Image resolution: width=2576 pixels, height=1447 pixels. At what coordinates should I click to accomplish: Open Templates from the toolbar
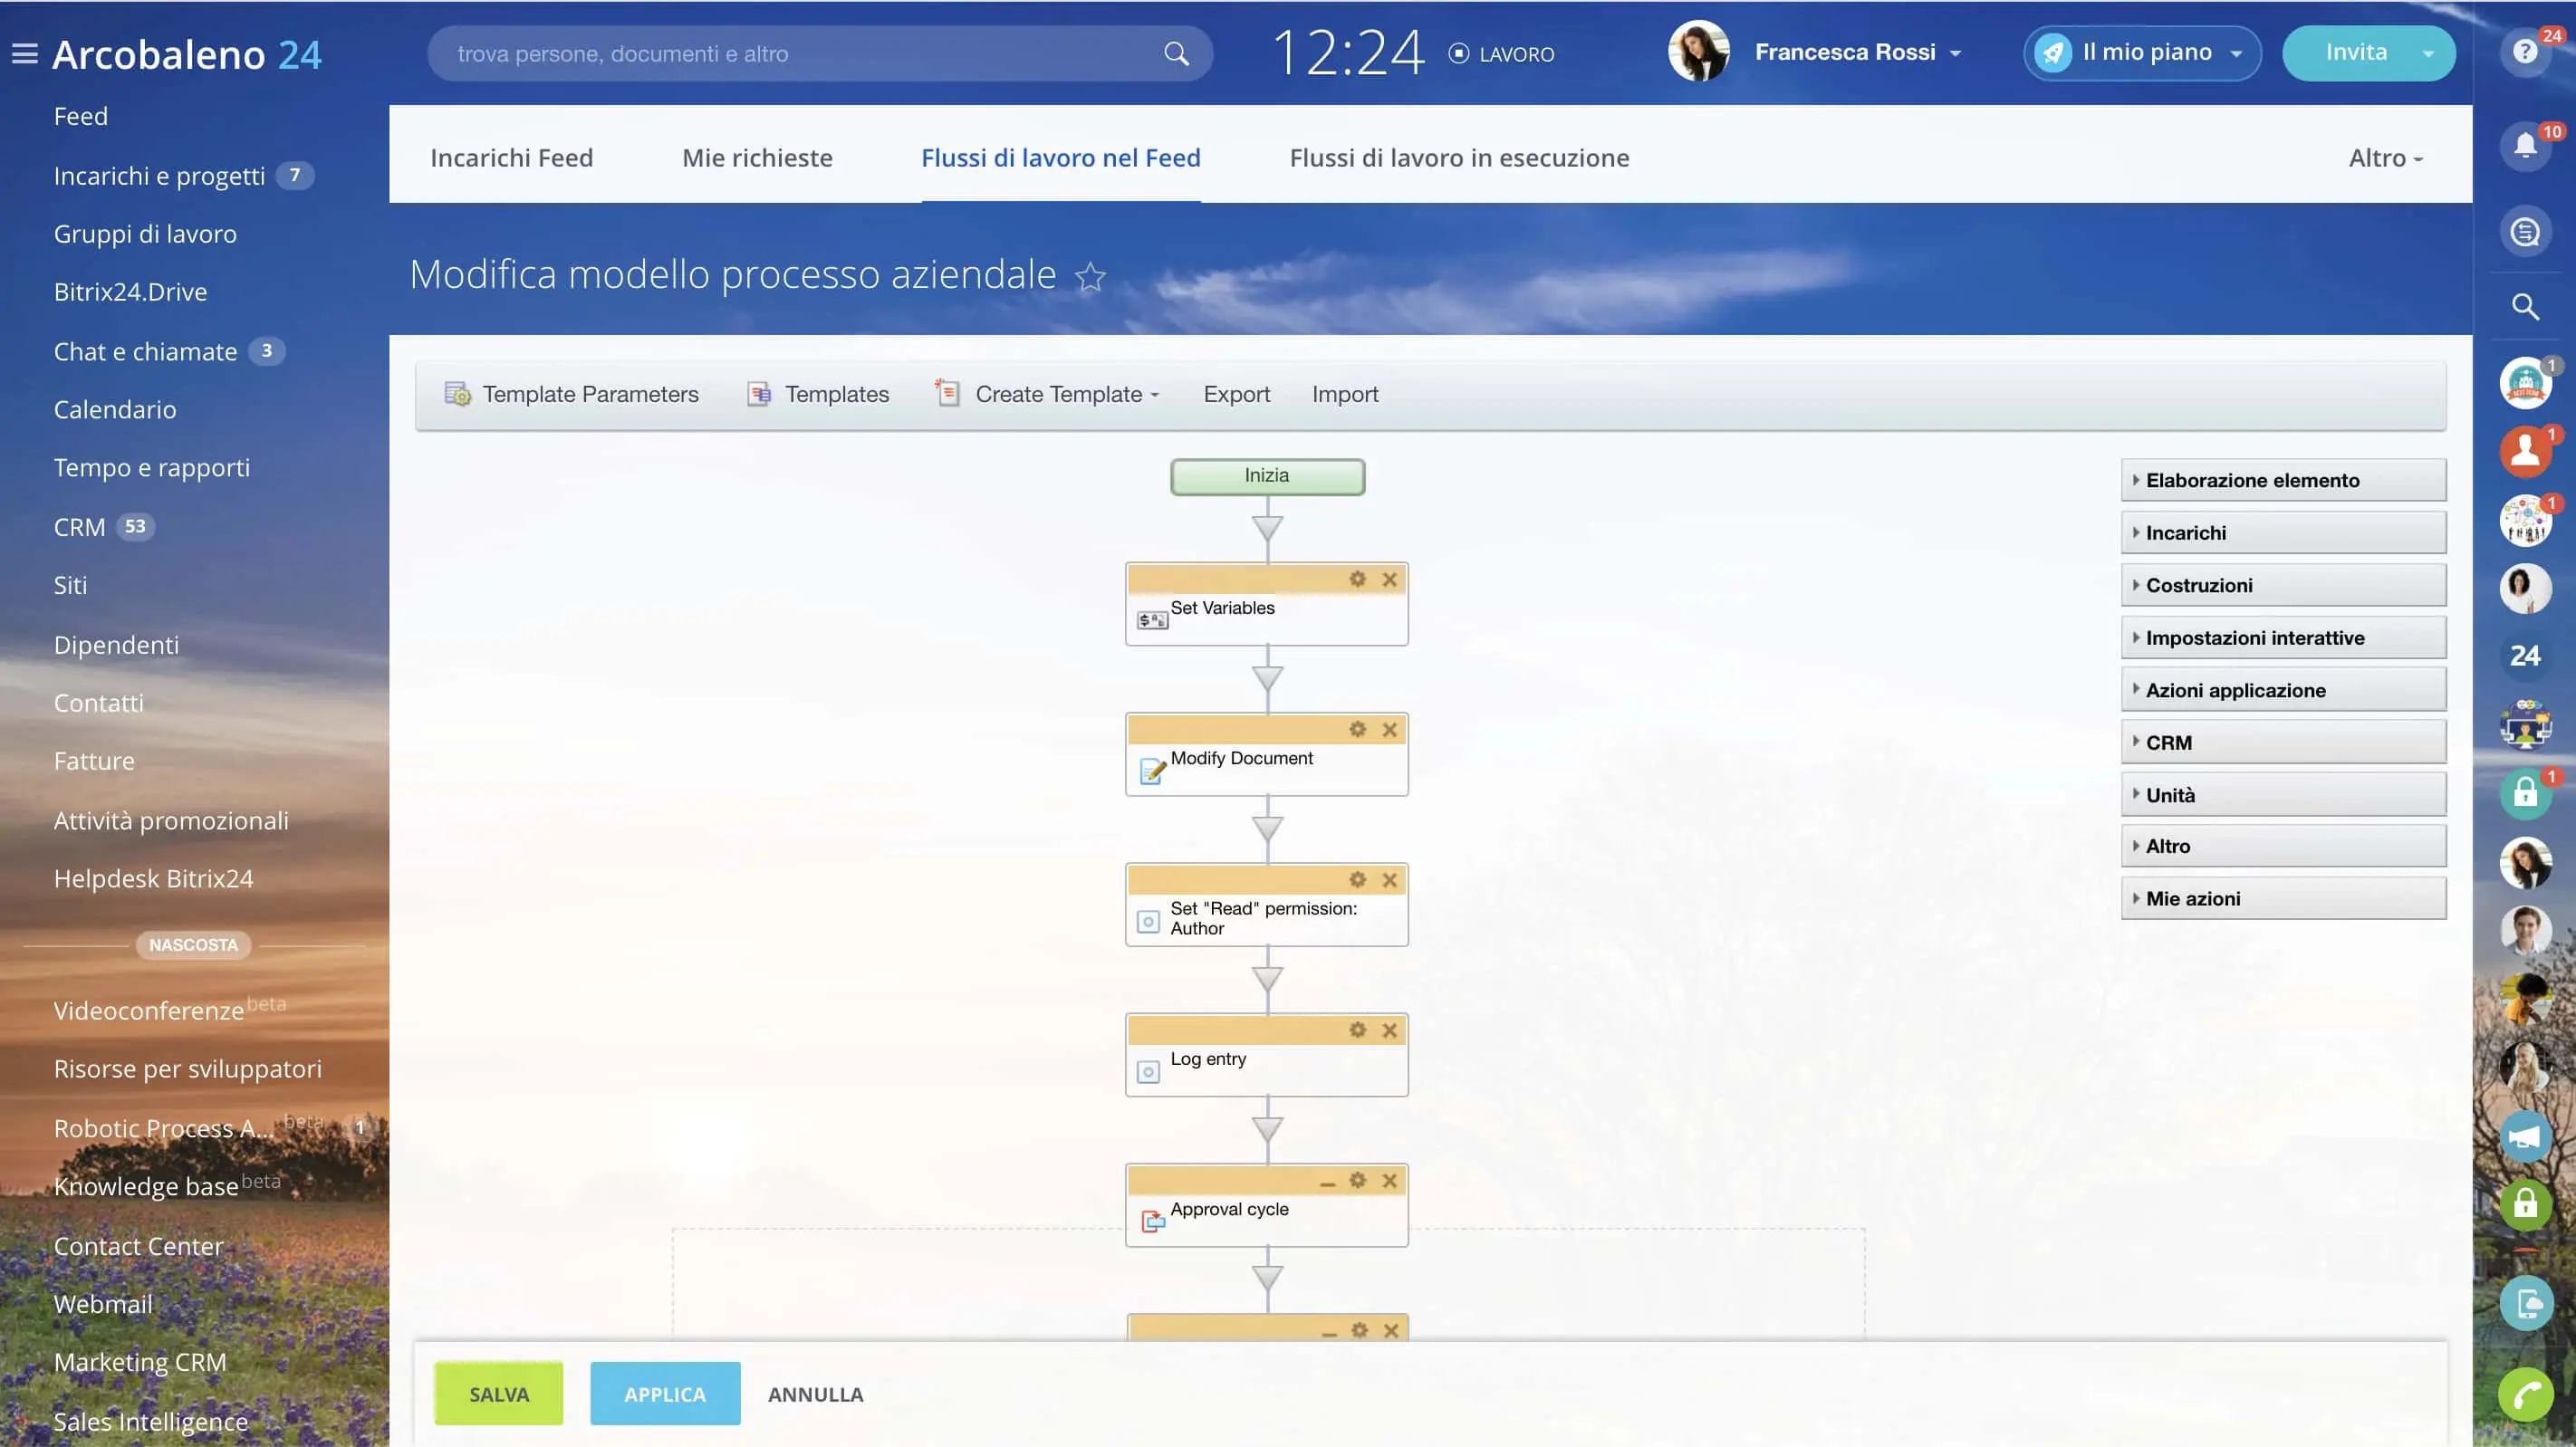818,394
